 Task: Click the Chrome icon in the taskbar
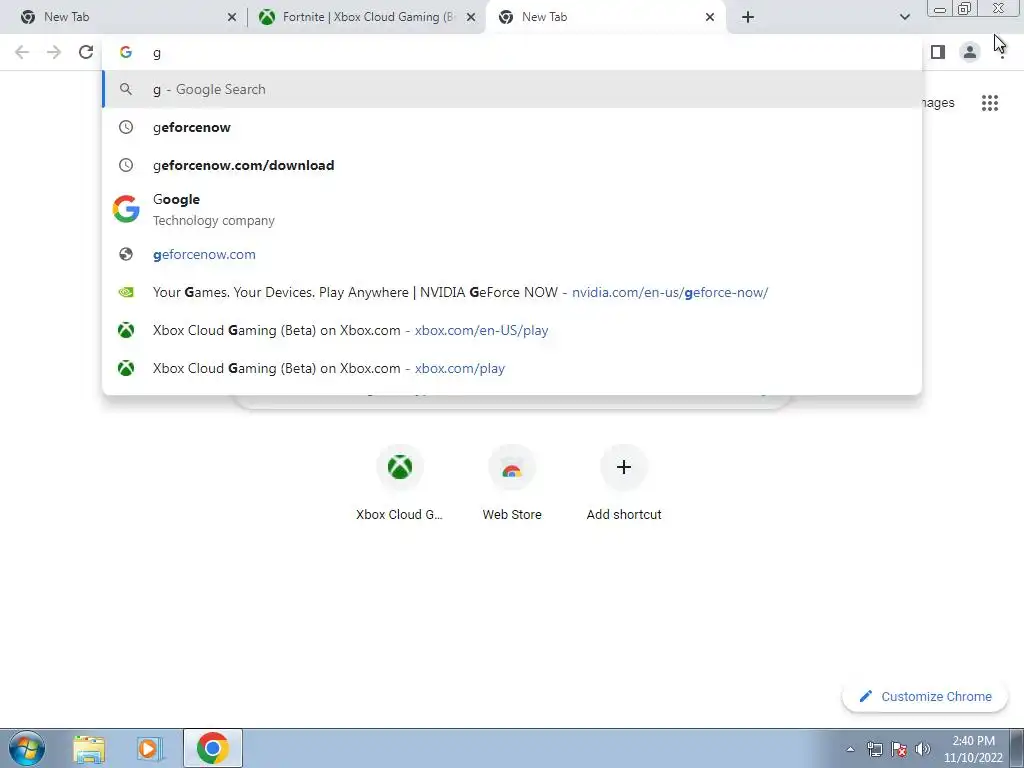[213, 748]
